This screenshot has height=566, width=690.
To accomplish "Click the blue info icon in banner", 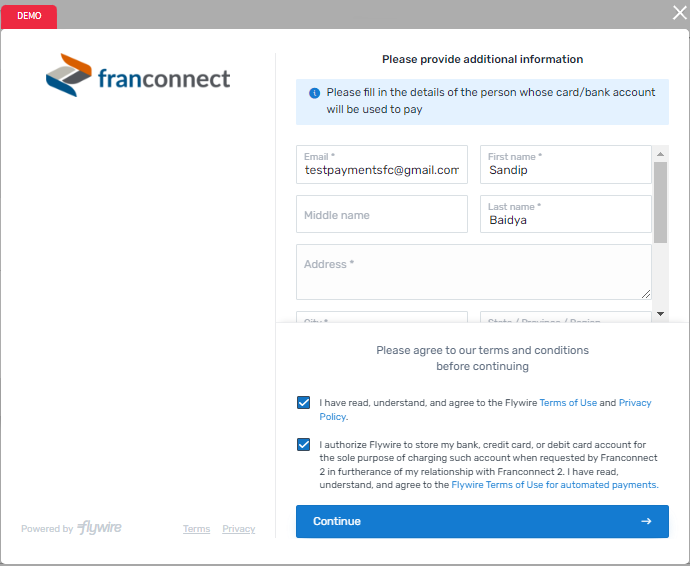I will [314, 93].
